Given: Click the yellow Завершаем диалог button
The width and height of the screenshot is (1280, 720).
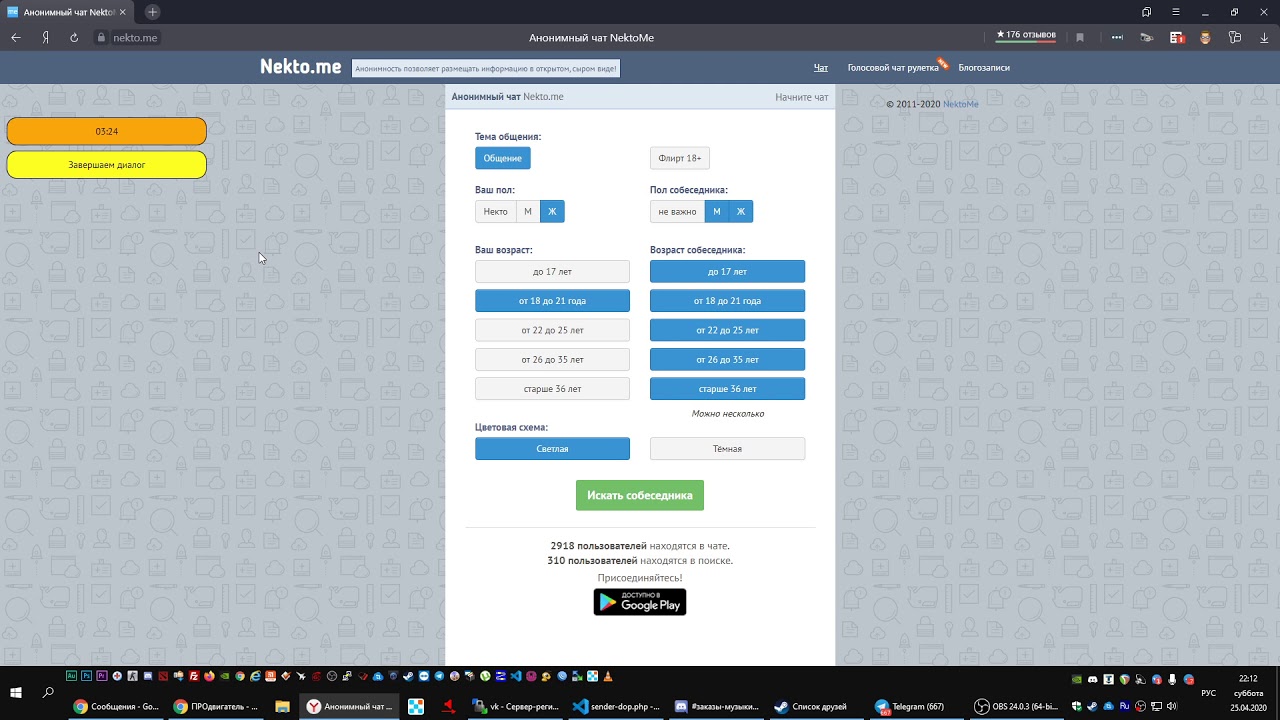Looking at the screenshot, I should tap(107, 164).
